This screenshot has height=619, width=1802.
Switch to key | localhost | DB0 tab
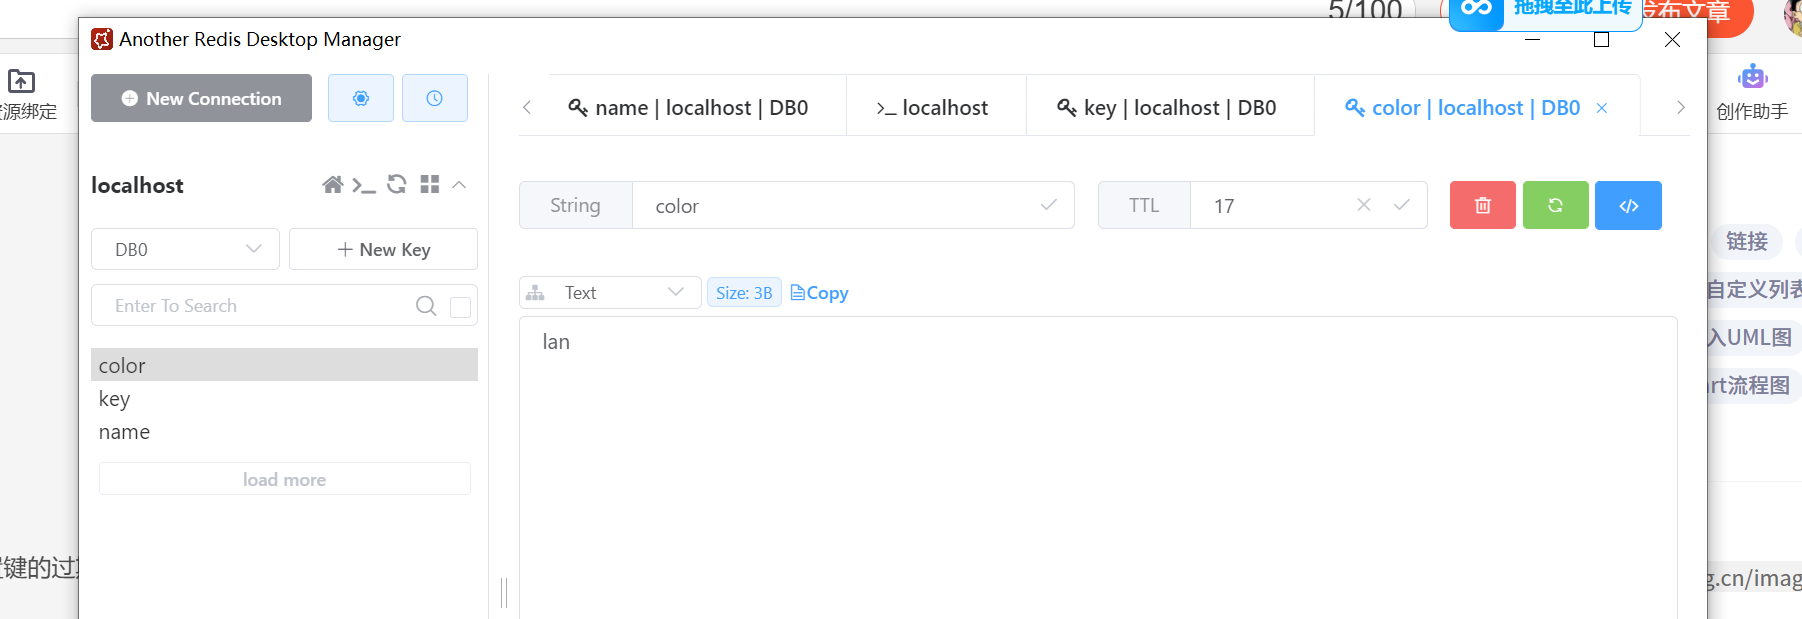click(x=1167, y=107)
